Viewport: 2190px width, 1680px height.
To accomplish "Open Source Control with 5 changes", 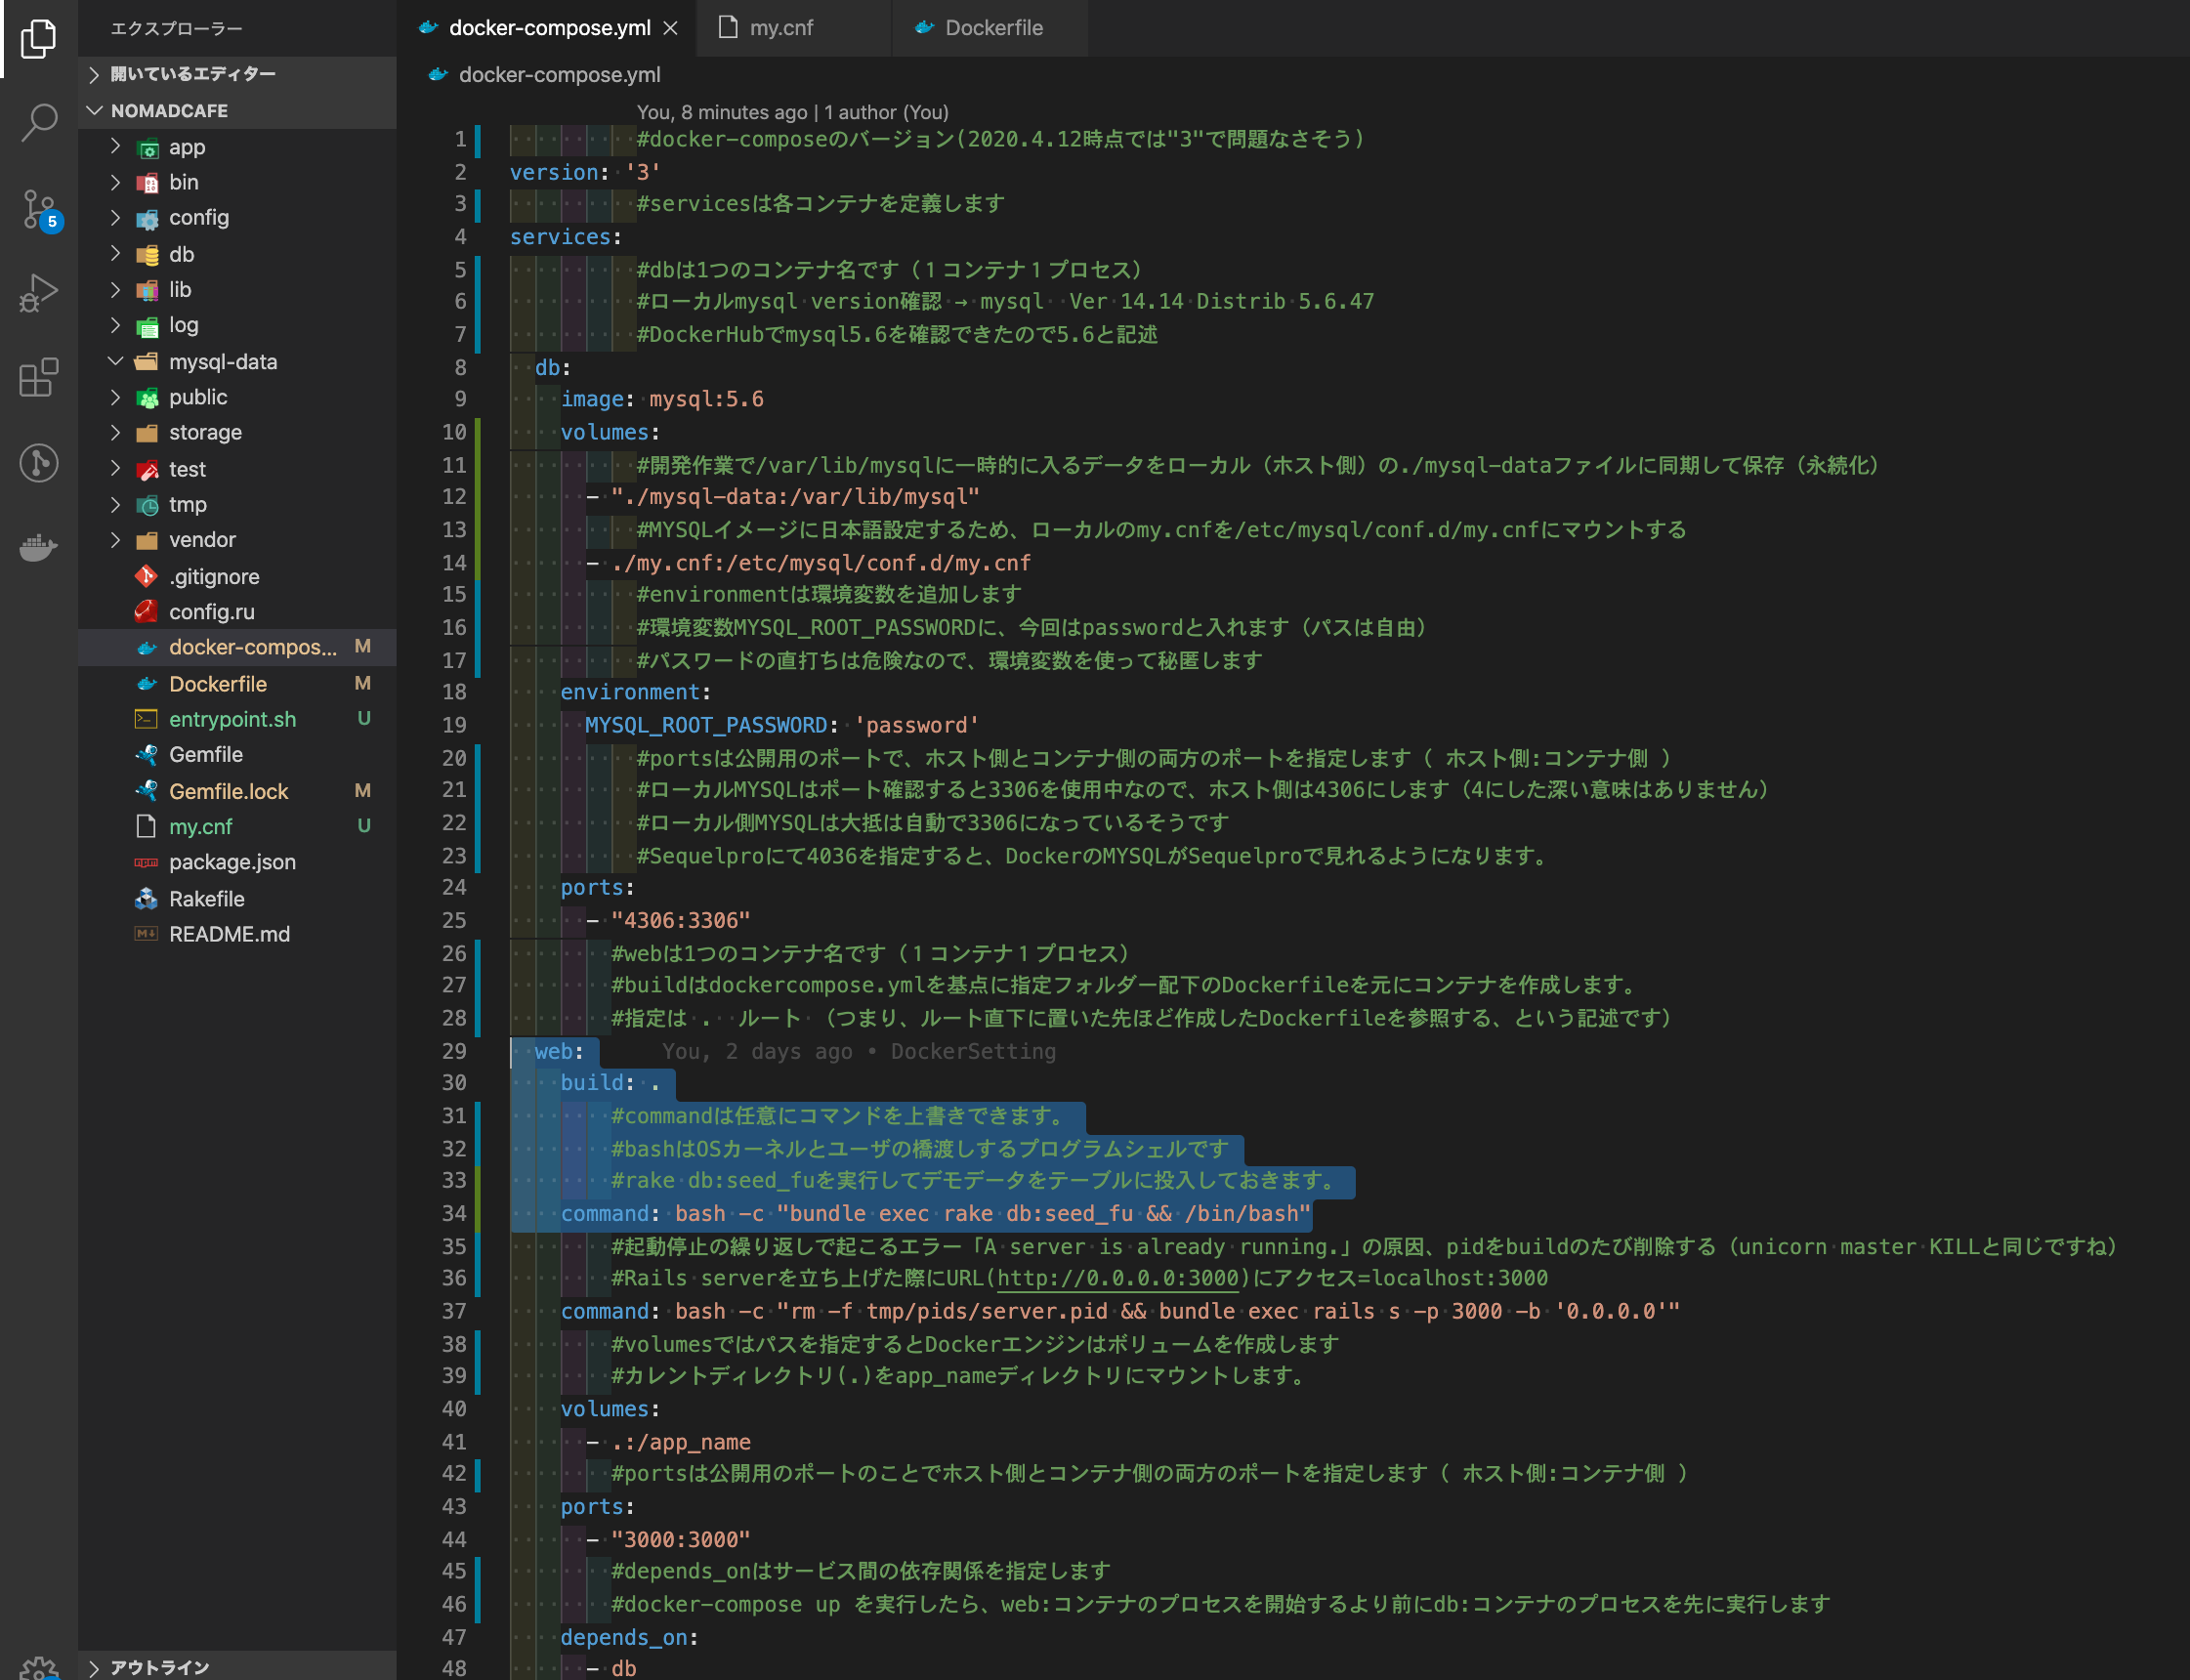I will coord(38,209).
